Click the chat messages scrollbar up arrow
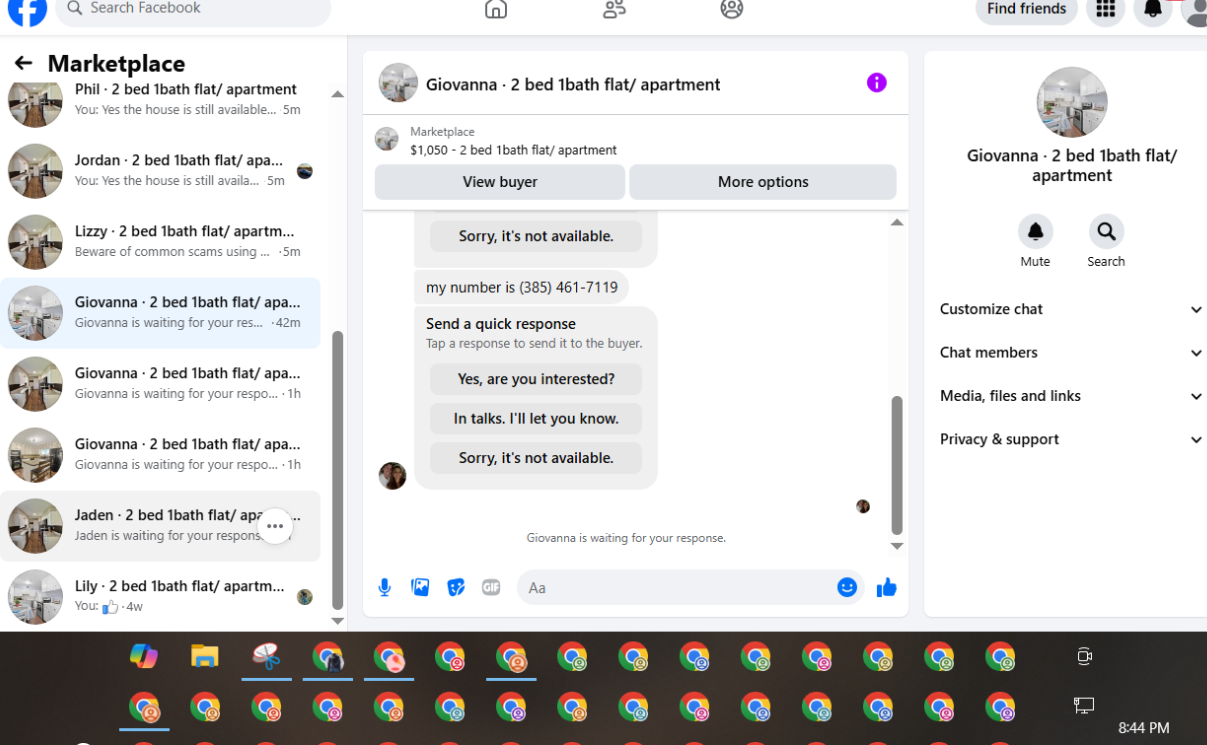 tap(897, 222)
